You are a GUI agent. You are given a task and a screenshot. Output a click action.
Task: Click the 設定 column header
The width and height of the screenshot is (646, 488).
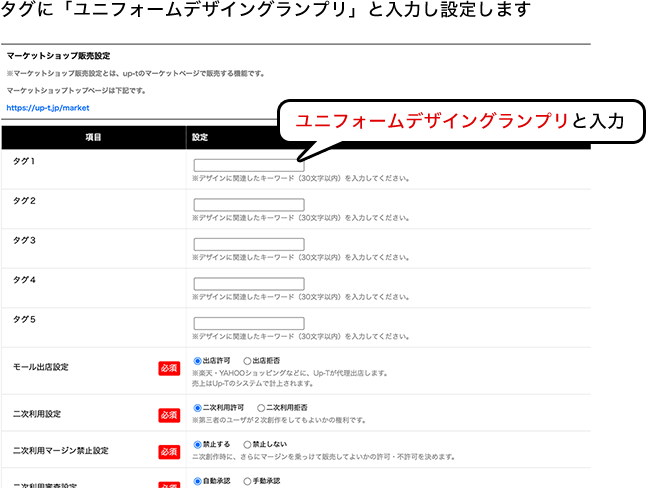click(200, 136)
